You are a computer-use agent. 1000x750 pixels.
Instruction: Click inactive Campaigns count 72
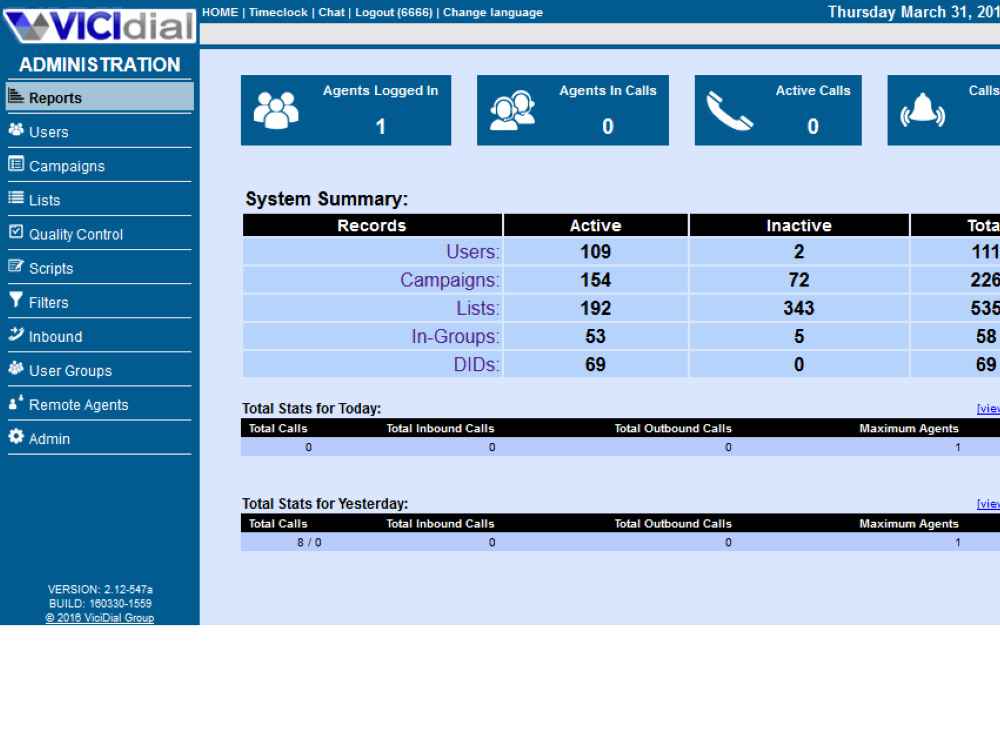click(x=798, y=279)
